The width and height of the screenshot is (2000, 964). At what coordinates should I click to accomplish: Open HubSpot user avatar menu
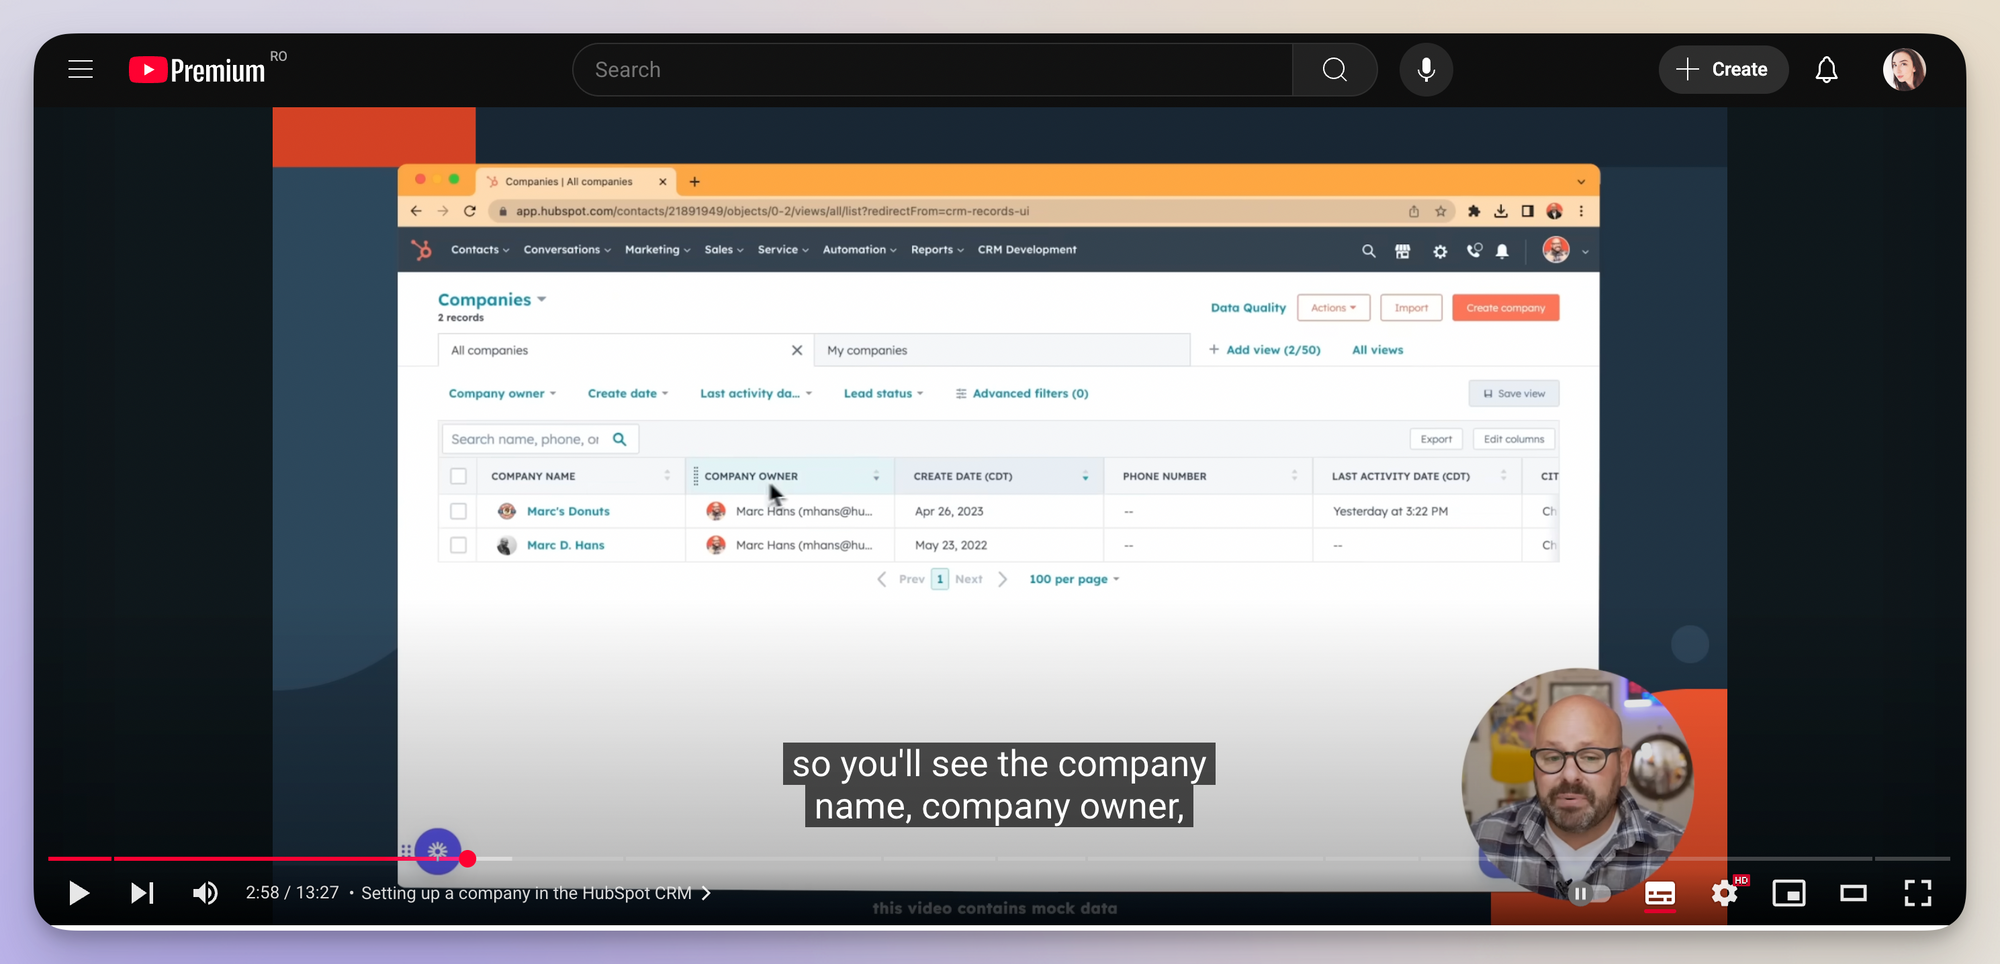point(1565,250)
